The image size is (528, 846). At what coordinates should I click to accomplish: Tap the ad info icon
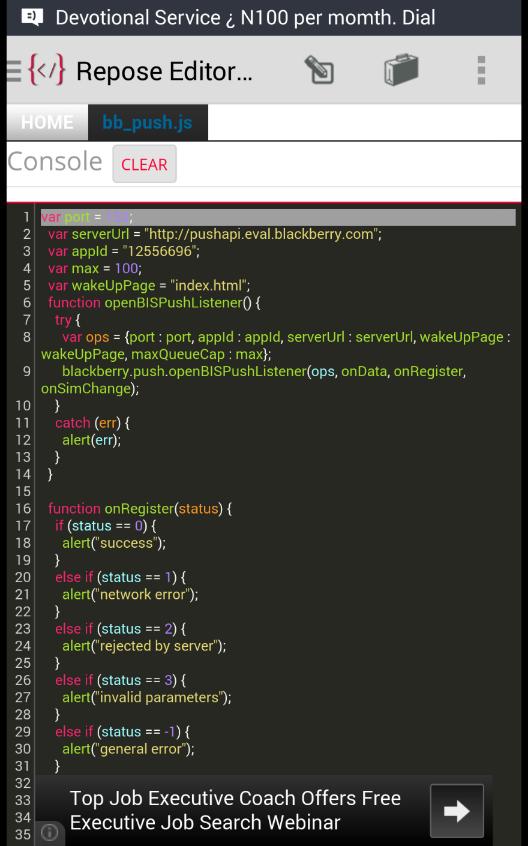[50, 832]
